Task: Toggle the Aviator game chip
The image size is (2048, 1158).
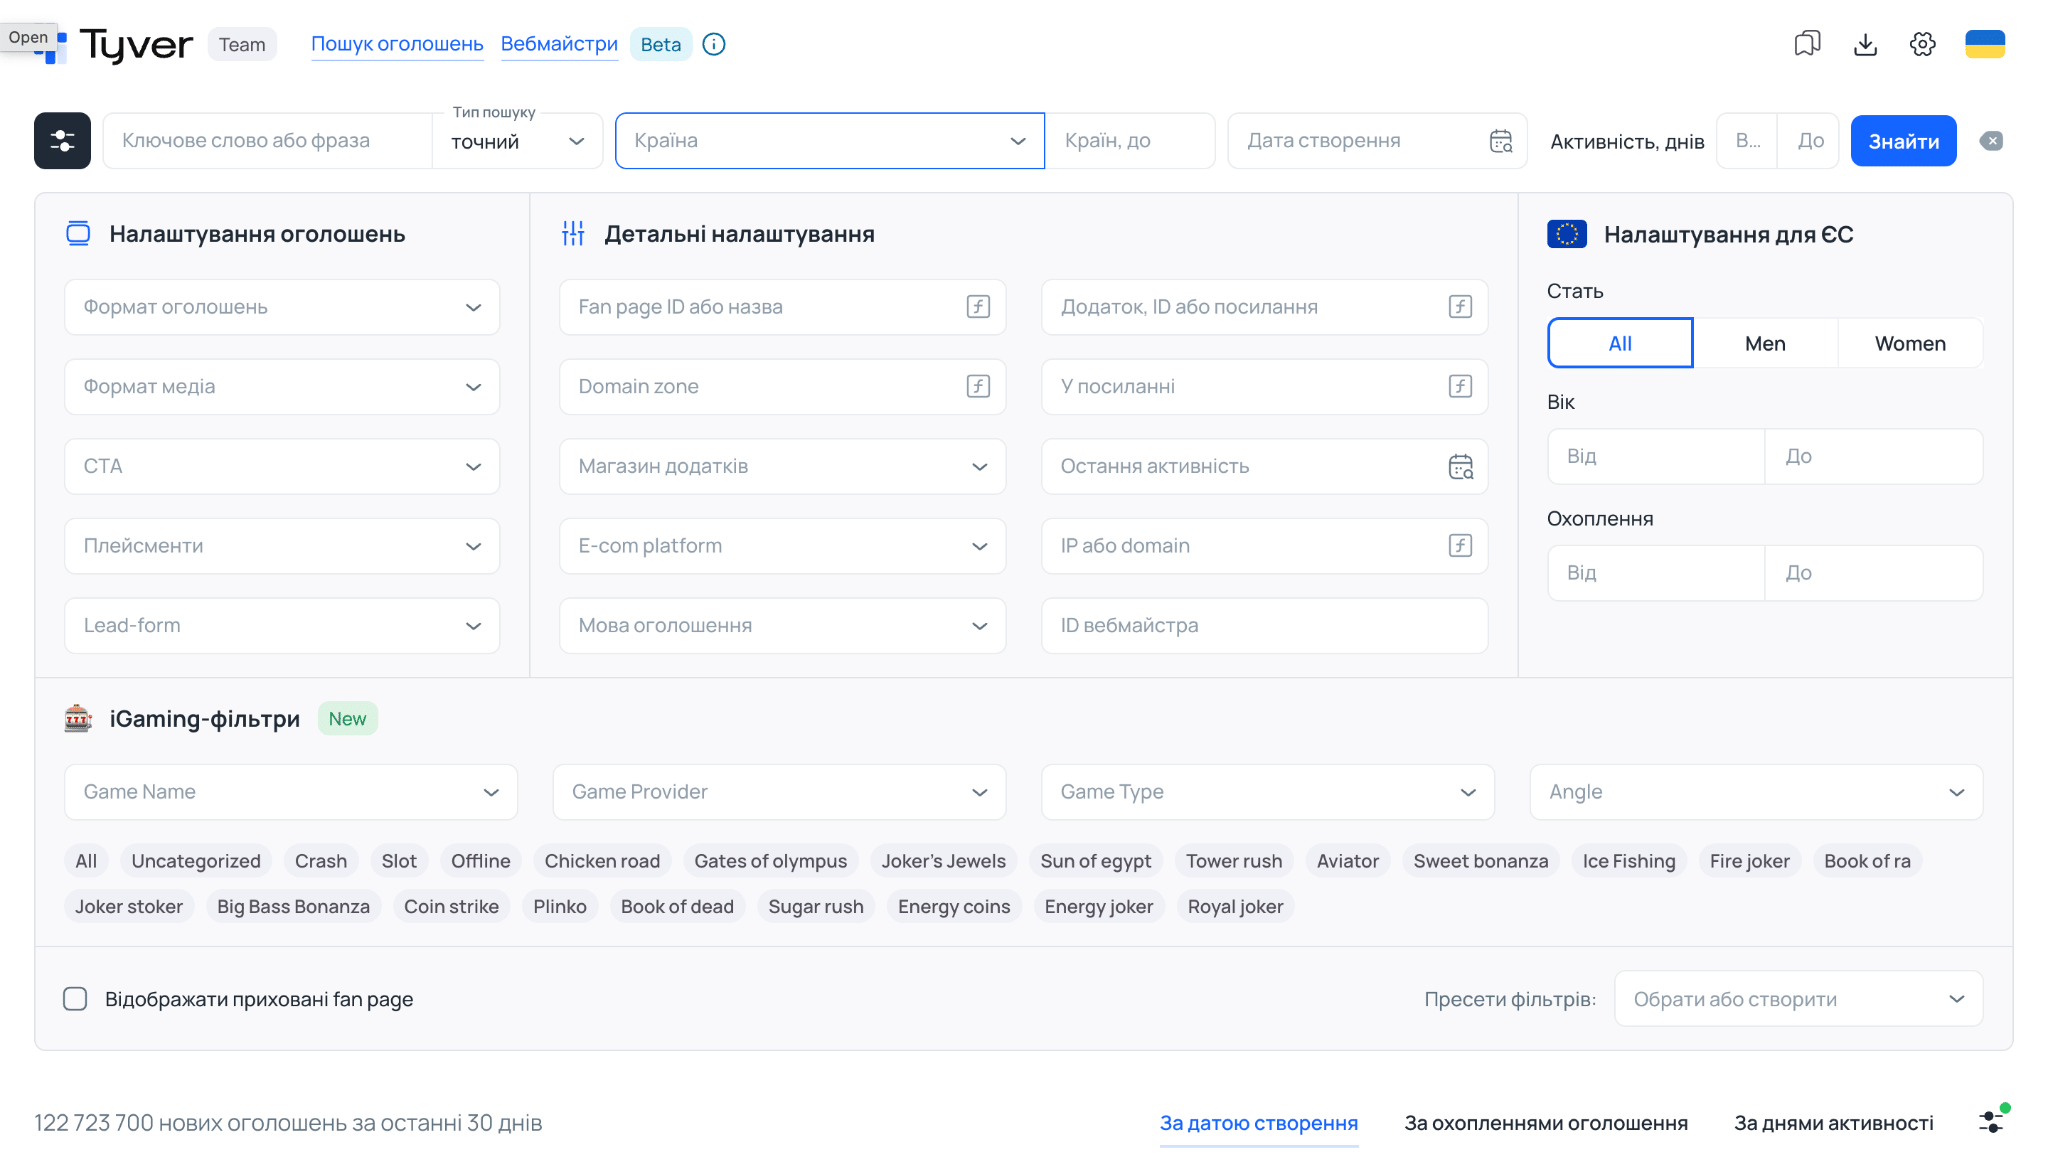Action: click(x=1347, y=861)
